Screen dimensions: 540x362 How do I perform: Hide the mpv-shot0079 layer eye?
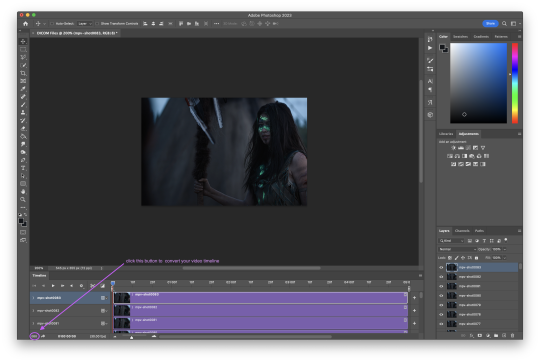click(441, 305)
